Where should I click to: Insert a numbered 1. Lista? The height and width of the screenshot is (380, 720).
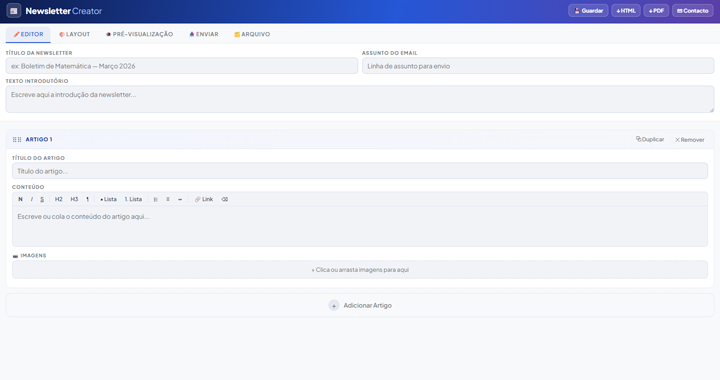133,199
